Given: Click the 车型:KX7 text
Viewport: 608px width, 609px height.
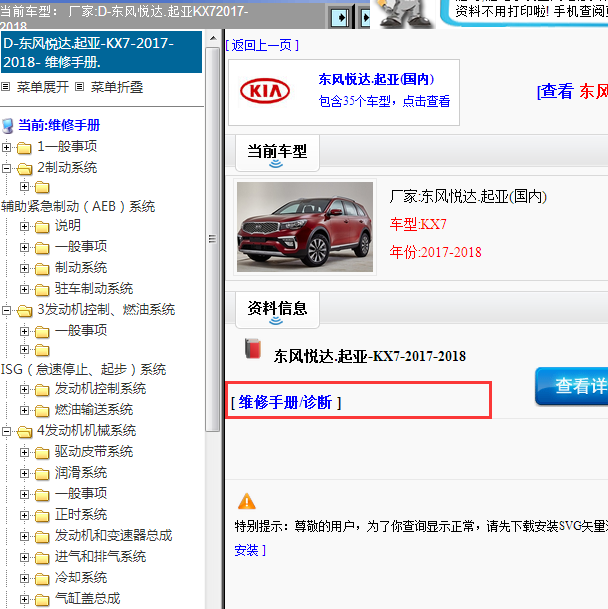Looking at the screenshot, I should [418, 224].
